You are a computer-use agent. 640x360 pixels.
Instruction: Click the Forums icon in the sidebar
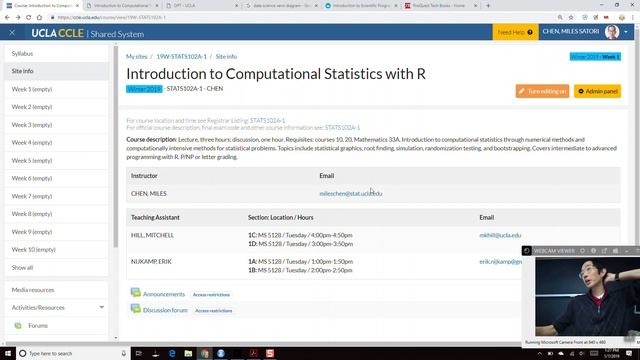18,325
